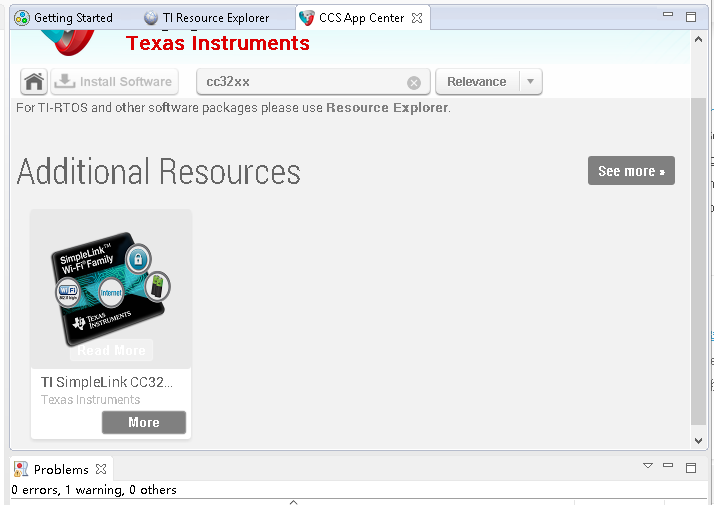Click the Problems view icon

(21, 469)
